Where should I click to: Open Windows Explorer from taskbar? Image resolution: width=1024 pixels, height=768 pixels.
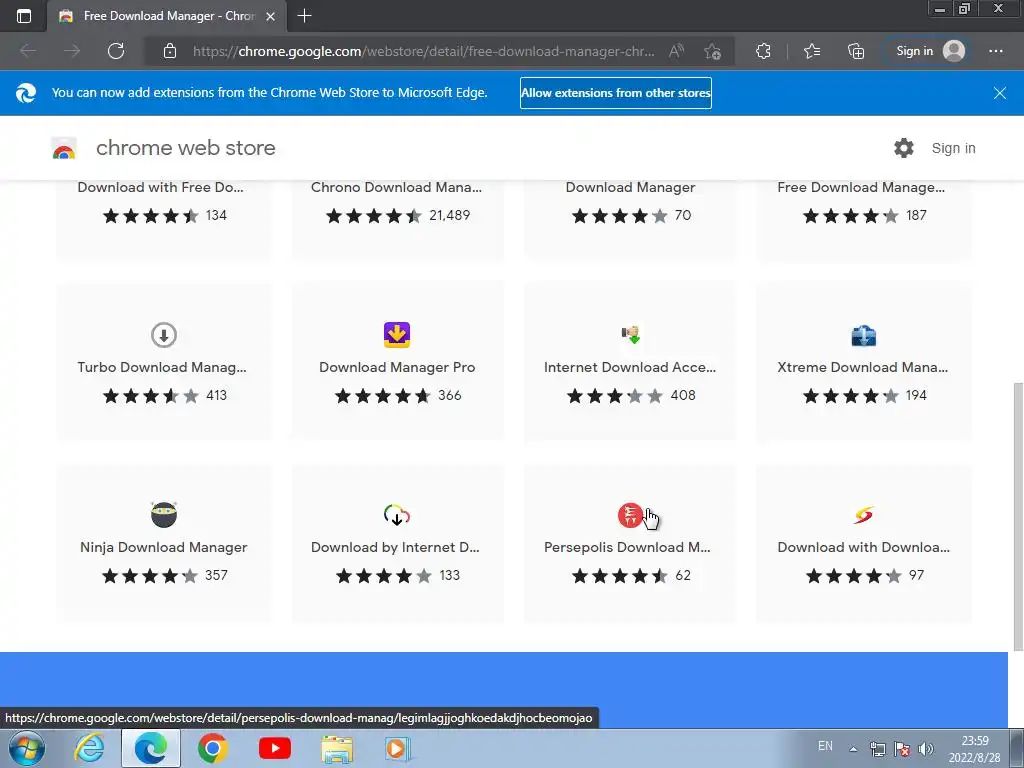(x=337, y=749)
